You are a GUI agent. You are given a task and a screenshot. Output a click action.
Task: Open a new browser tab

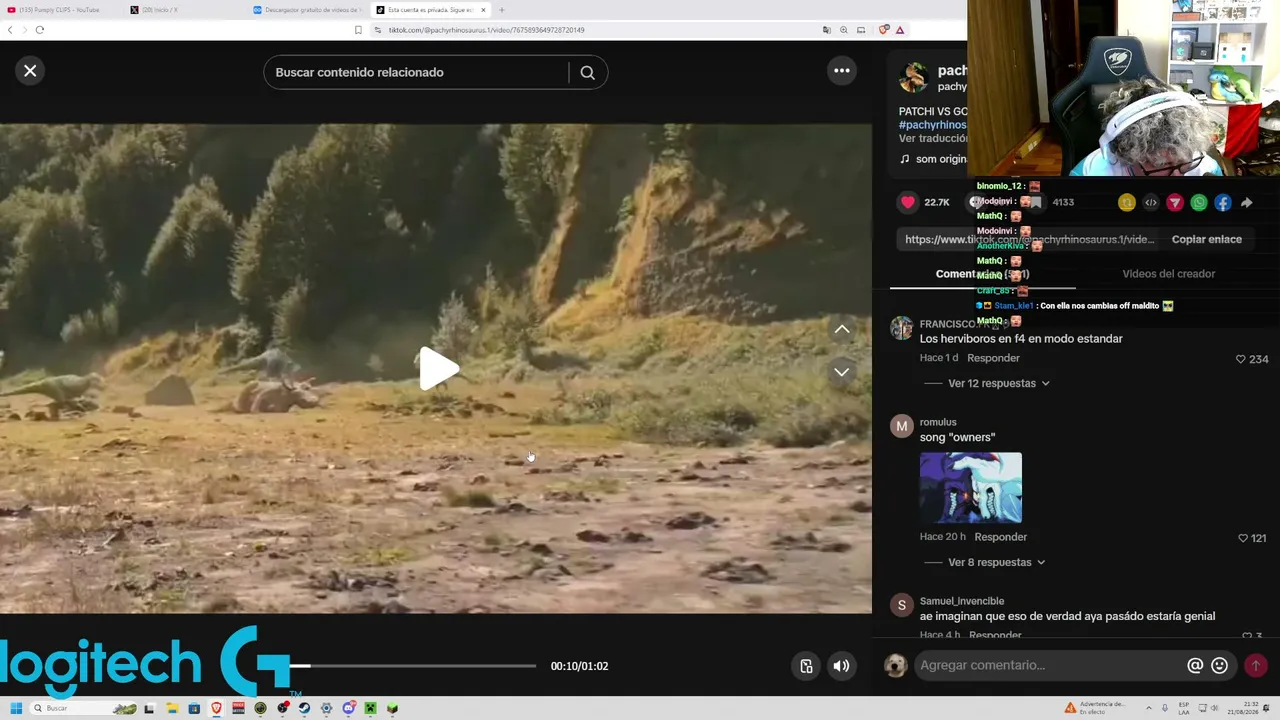(502, 10)
